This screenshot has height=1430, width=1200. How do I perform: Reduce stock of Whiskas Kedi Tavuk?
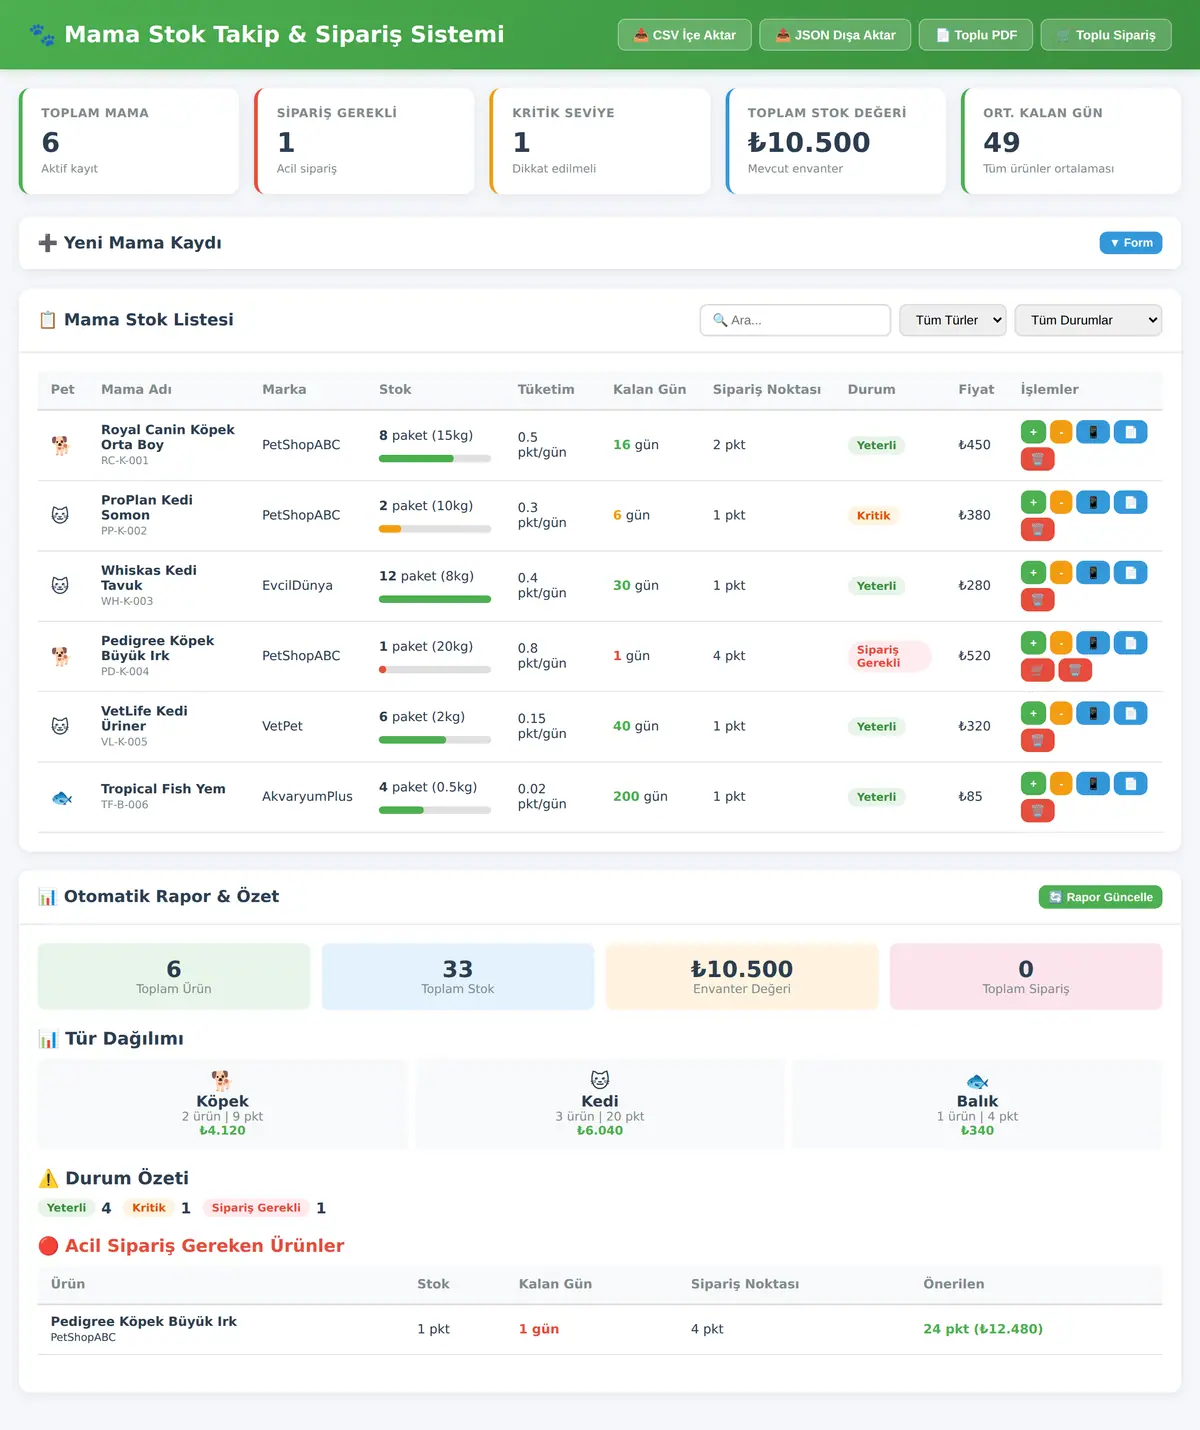click(1061, 573)
